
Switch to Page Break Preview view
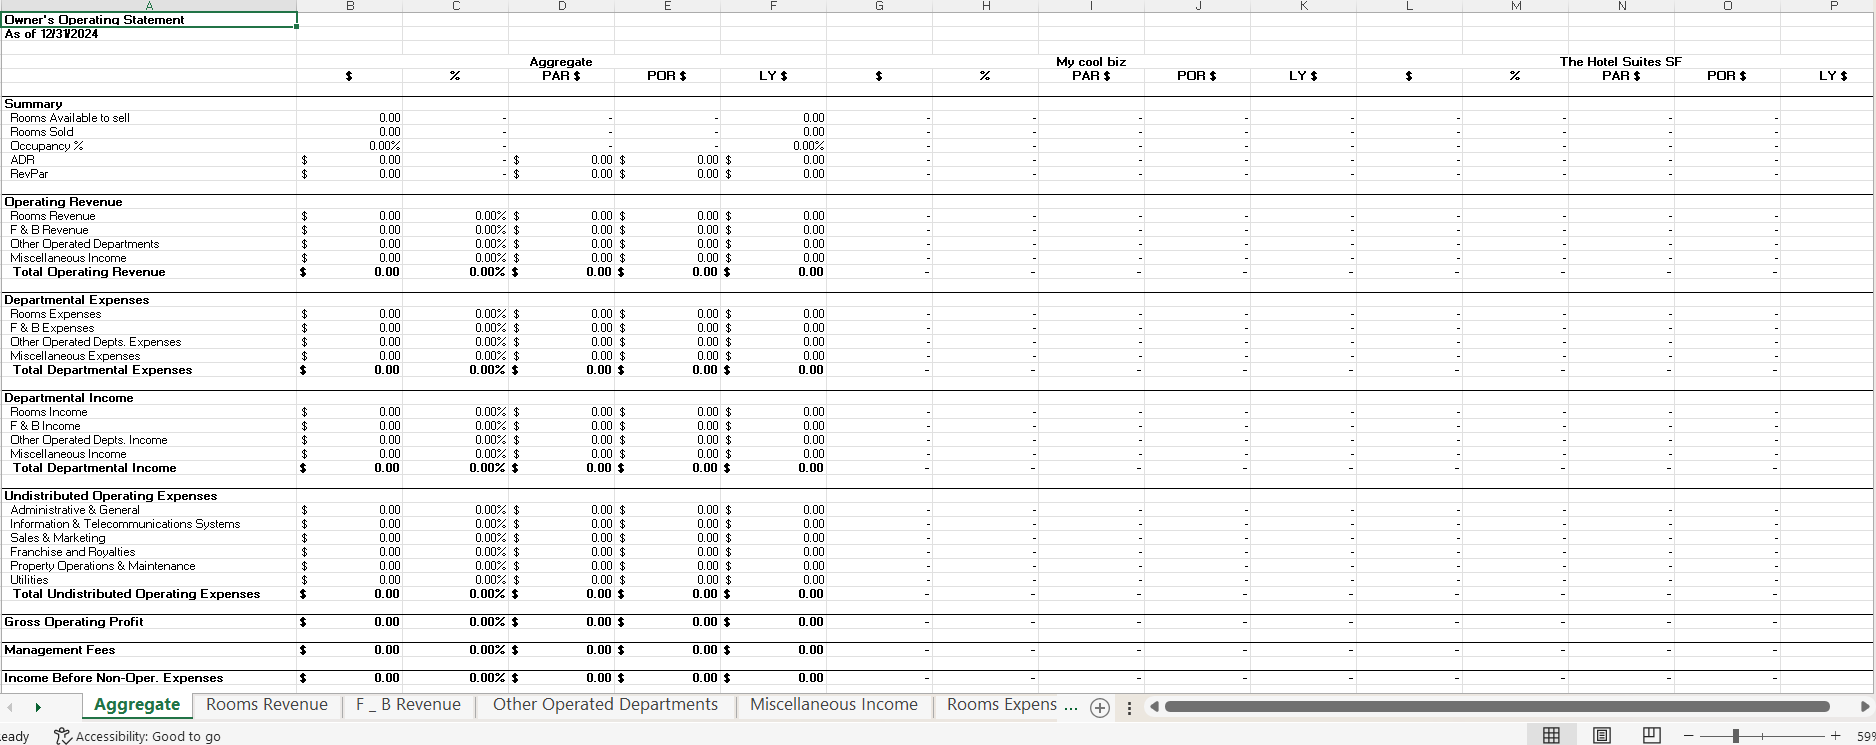[1652, 736]
